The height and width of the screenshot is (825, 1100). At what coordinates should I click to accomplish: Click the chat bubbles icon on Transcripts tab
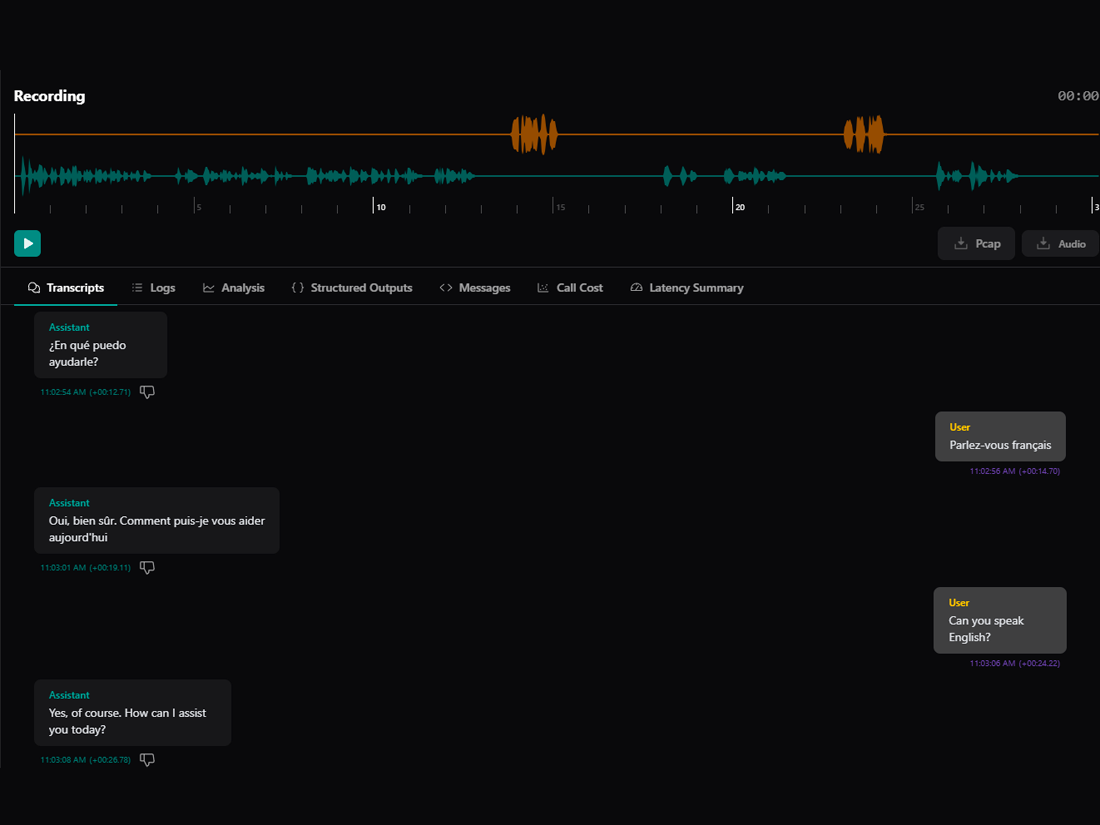pyautogui.click(x=34, y=288)
